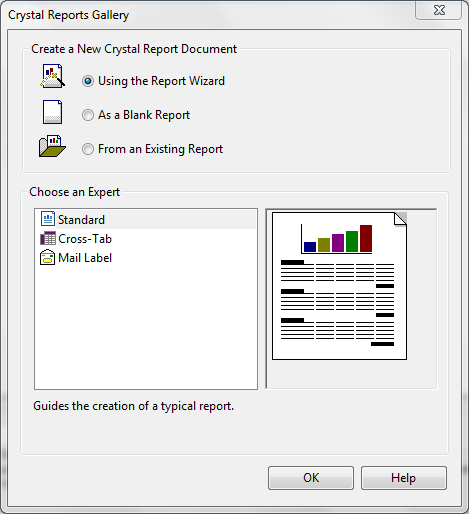
Task: Select the Standard text in expert list
Action: click(x=81, y=220)
